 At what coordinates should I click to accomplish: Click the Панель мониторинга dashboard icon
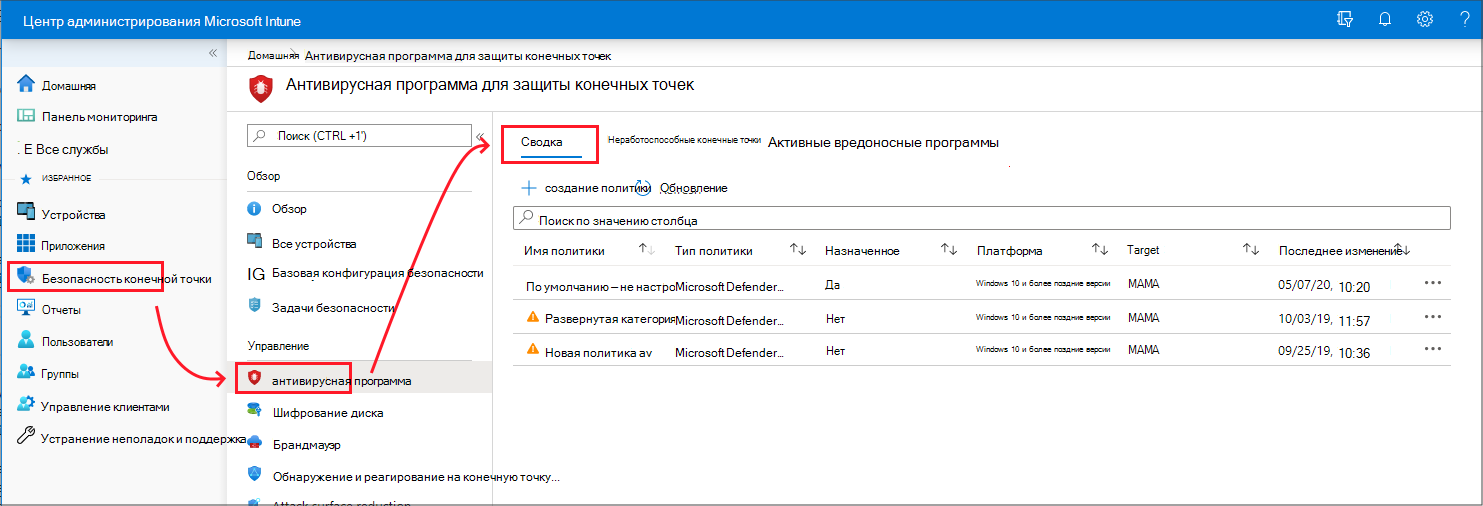pyautogui.click(x=27, y=116)
